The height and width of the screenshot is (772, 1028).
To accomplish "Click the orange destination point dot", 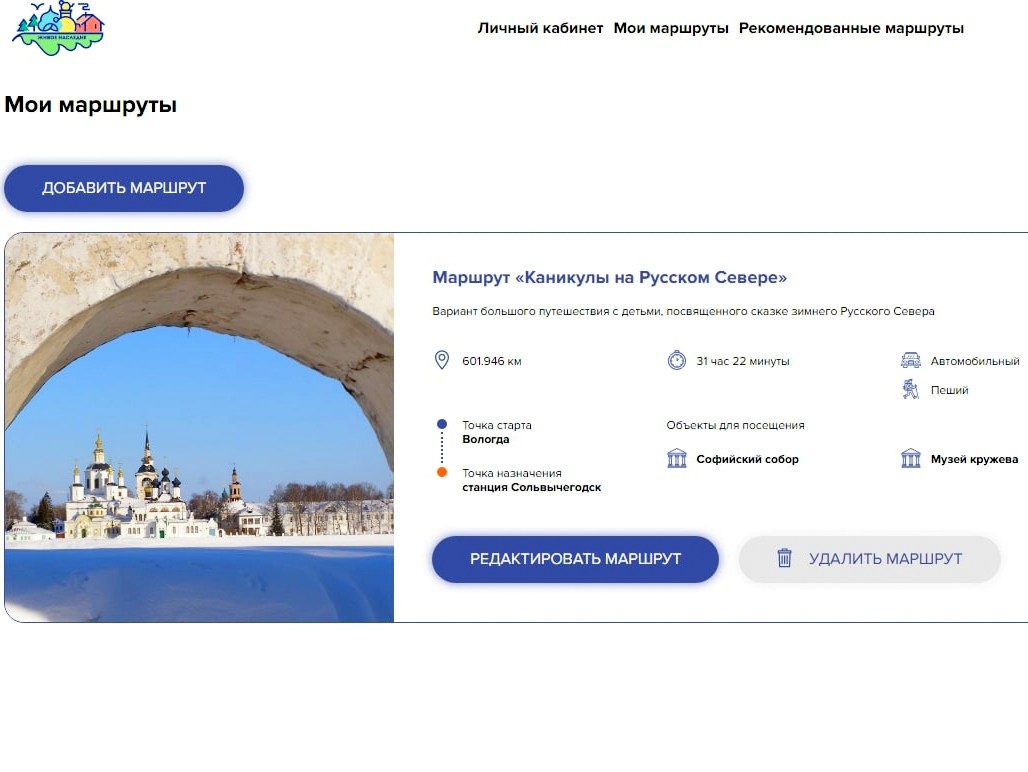I will pos(442,472).
